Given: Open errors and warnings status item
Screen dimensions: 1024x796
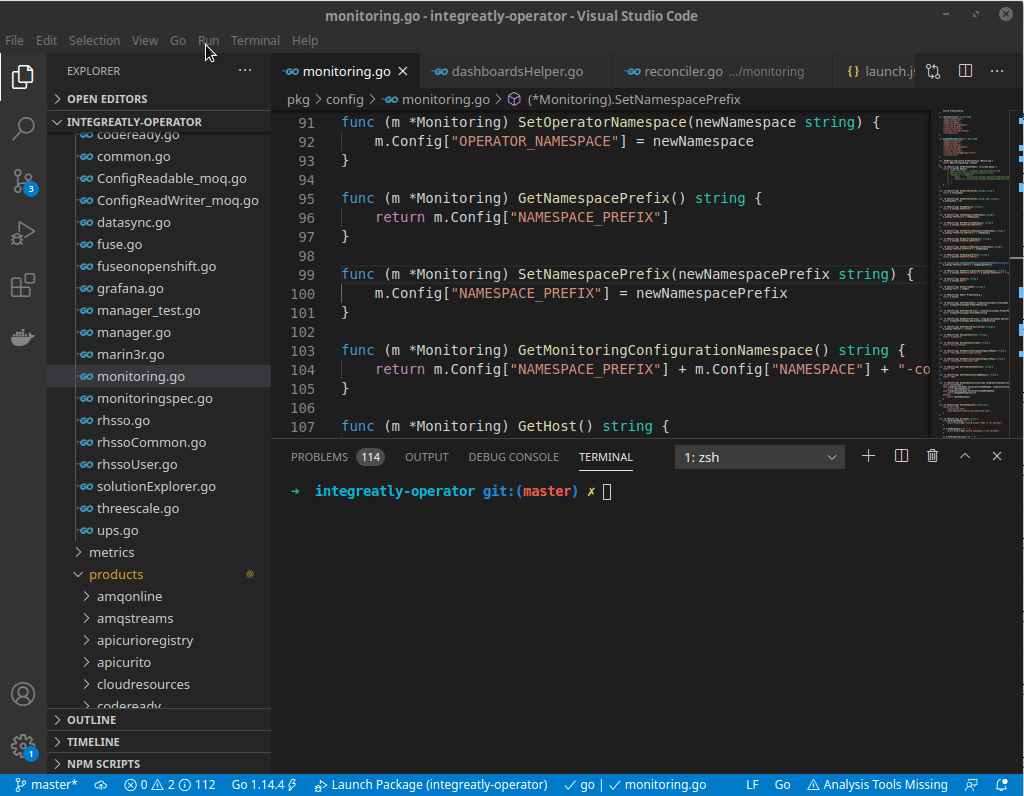Looking at the screenshot, I should [170, 785].
